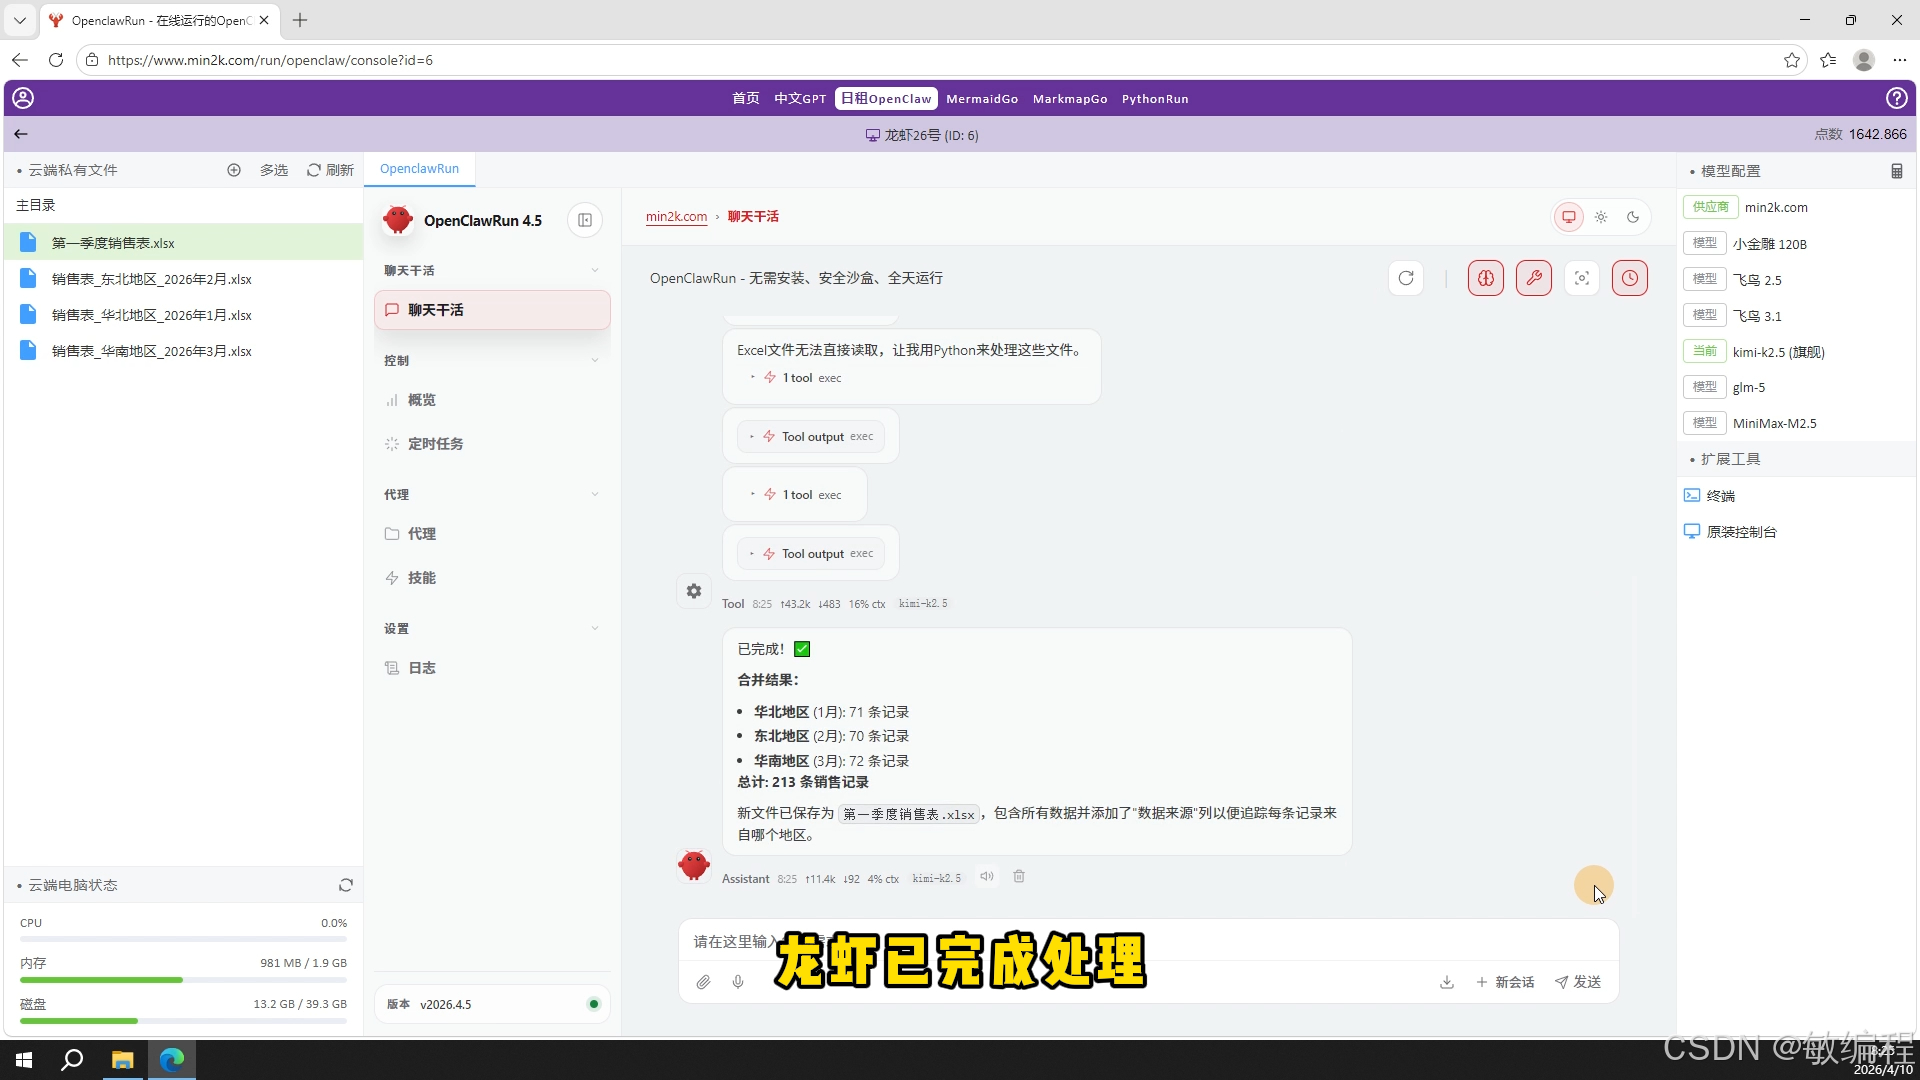Refresh the conversation with the reload icon
This screenshot has width=1920, height=1080.
point(1406,278)
